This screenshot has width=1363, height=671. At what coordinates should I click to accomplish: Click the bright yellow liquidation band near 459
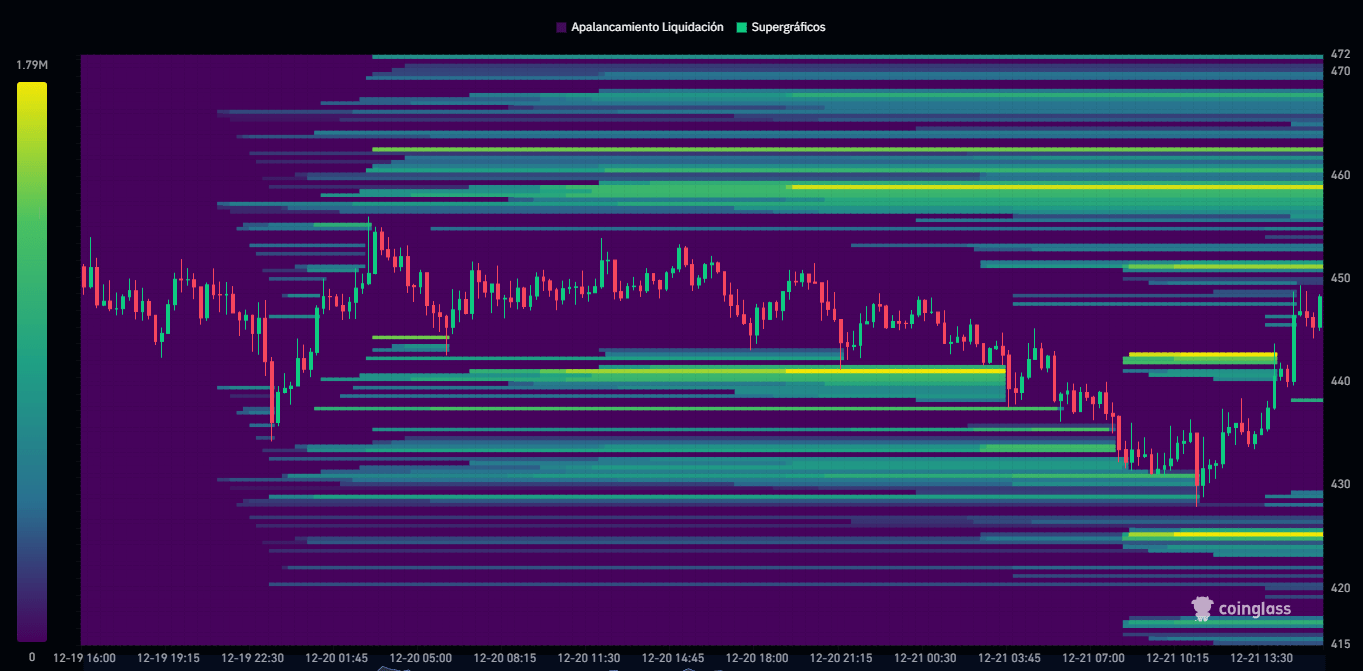click(1056, 187)
